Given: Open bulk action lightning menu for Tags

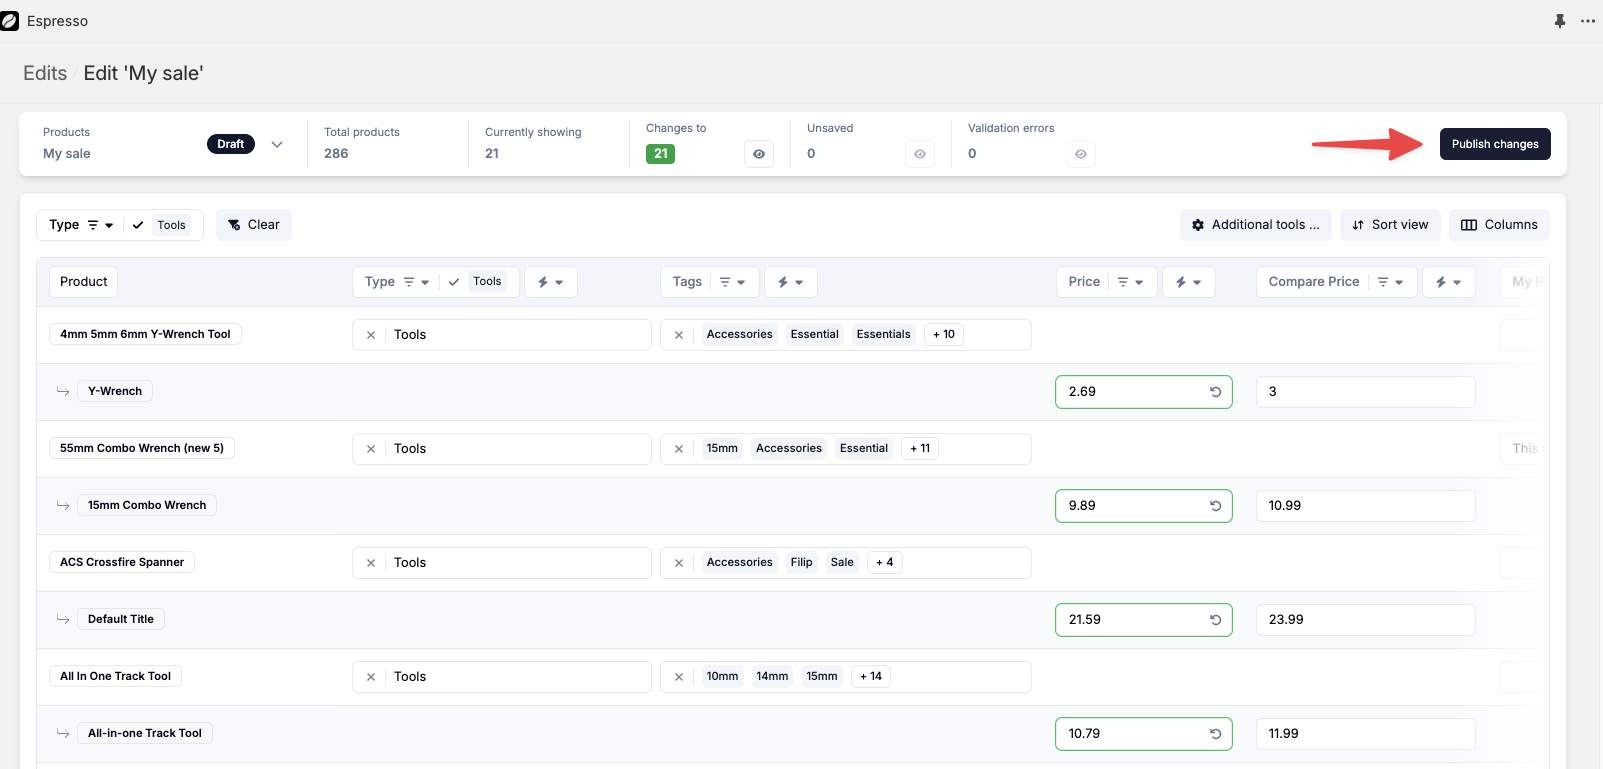Looking at the screenshot, I should [x=790, y=282].
